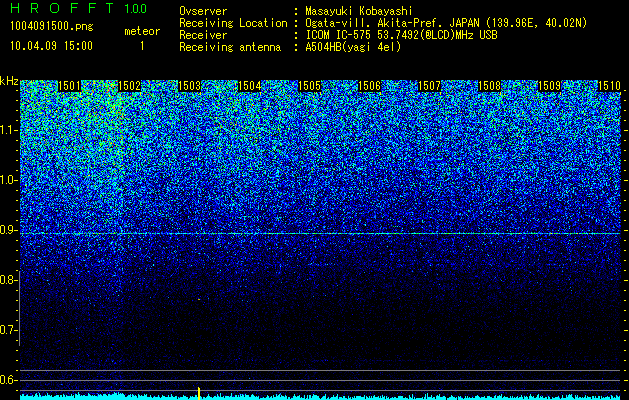Click the file name 1004091500.png
The image size is (629, 400).
[x=52, y=27]
